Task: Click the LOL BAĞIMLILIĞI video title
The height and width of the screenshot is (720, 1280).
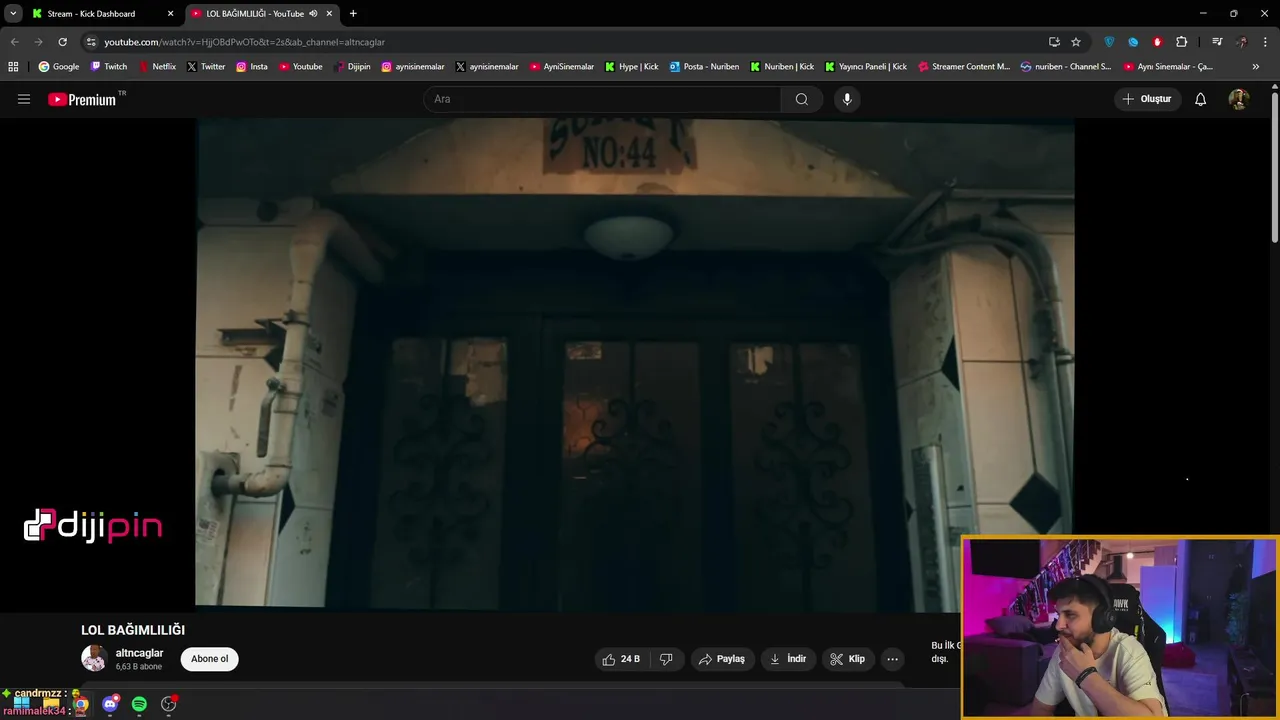Action: (133, 630)
